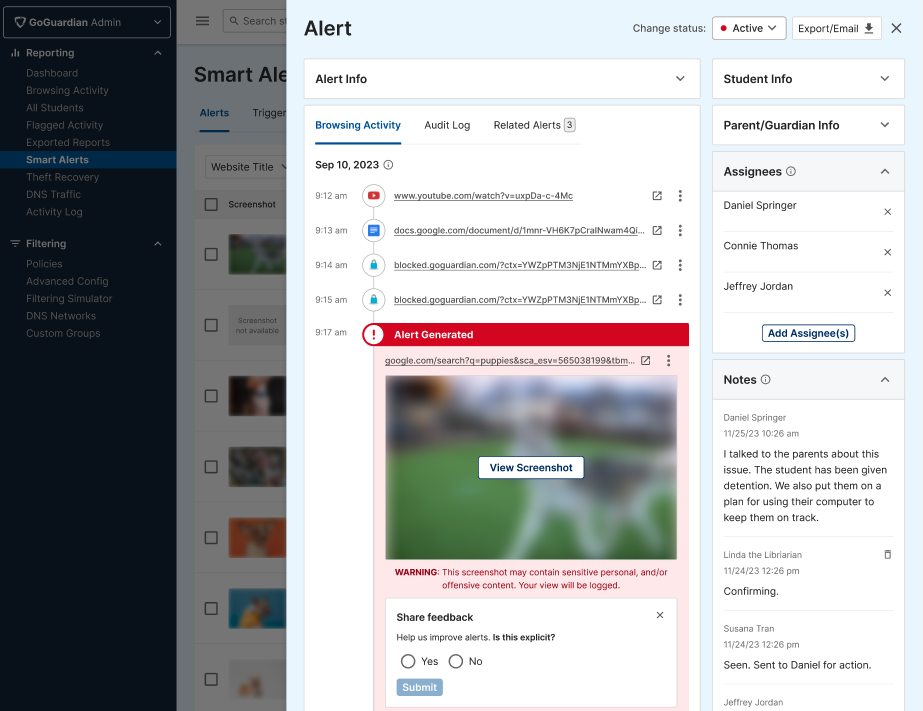Click the blocked lock icon at 9:15 am
This screenshot has width=923, height=711.
click(373, 300)
